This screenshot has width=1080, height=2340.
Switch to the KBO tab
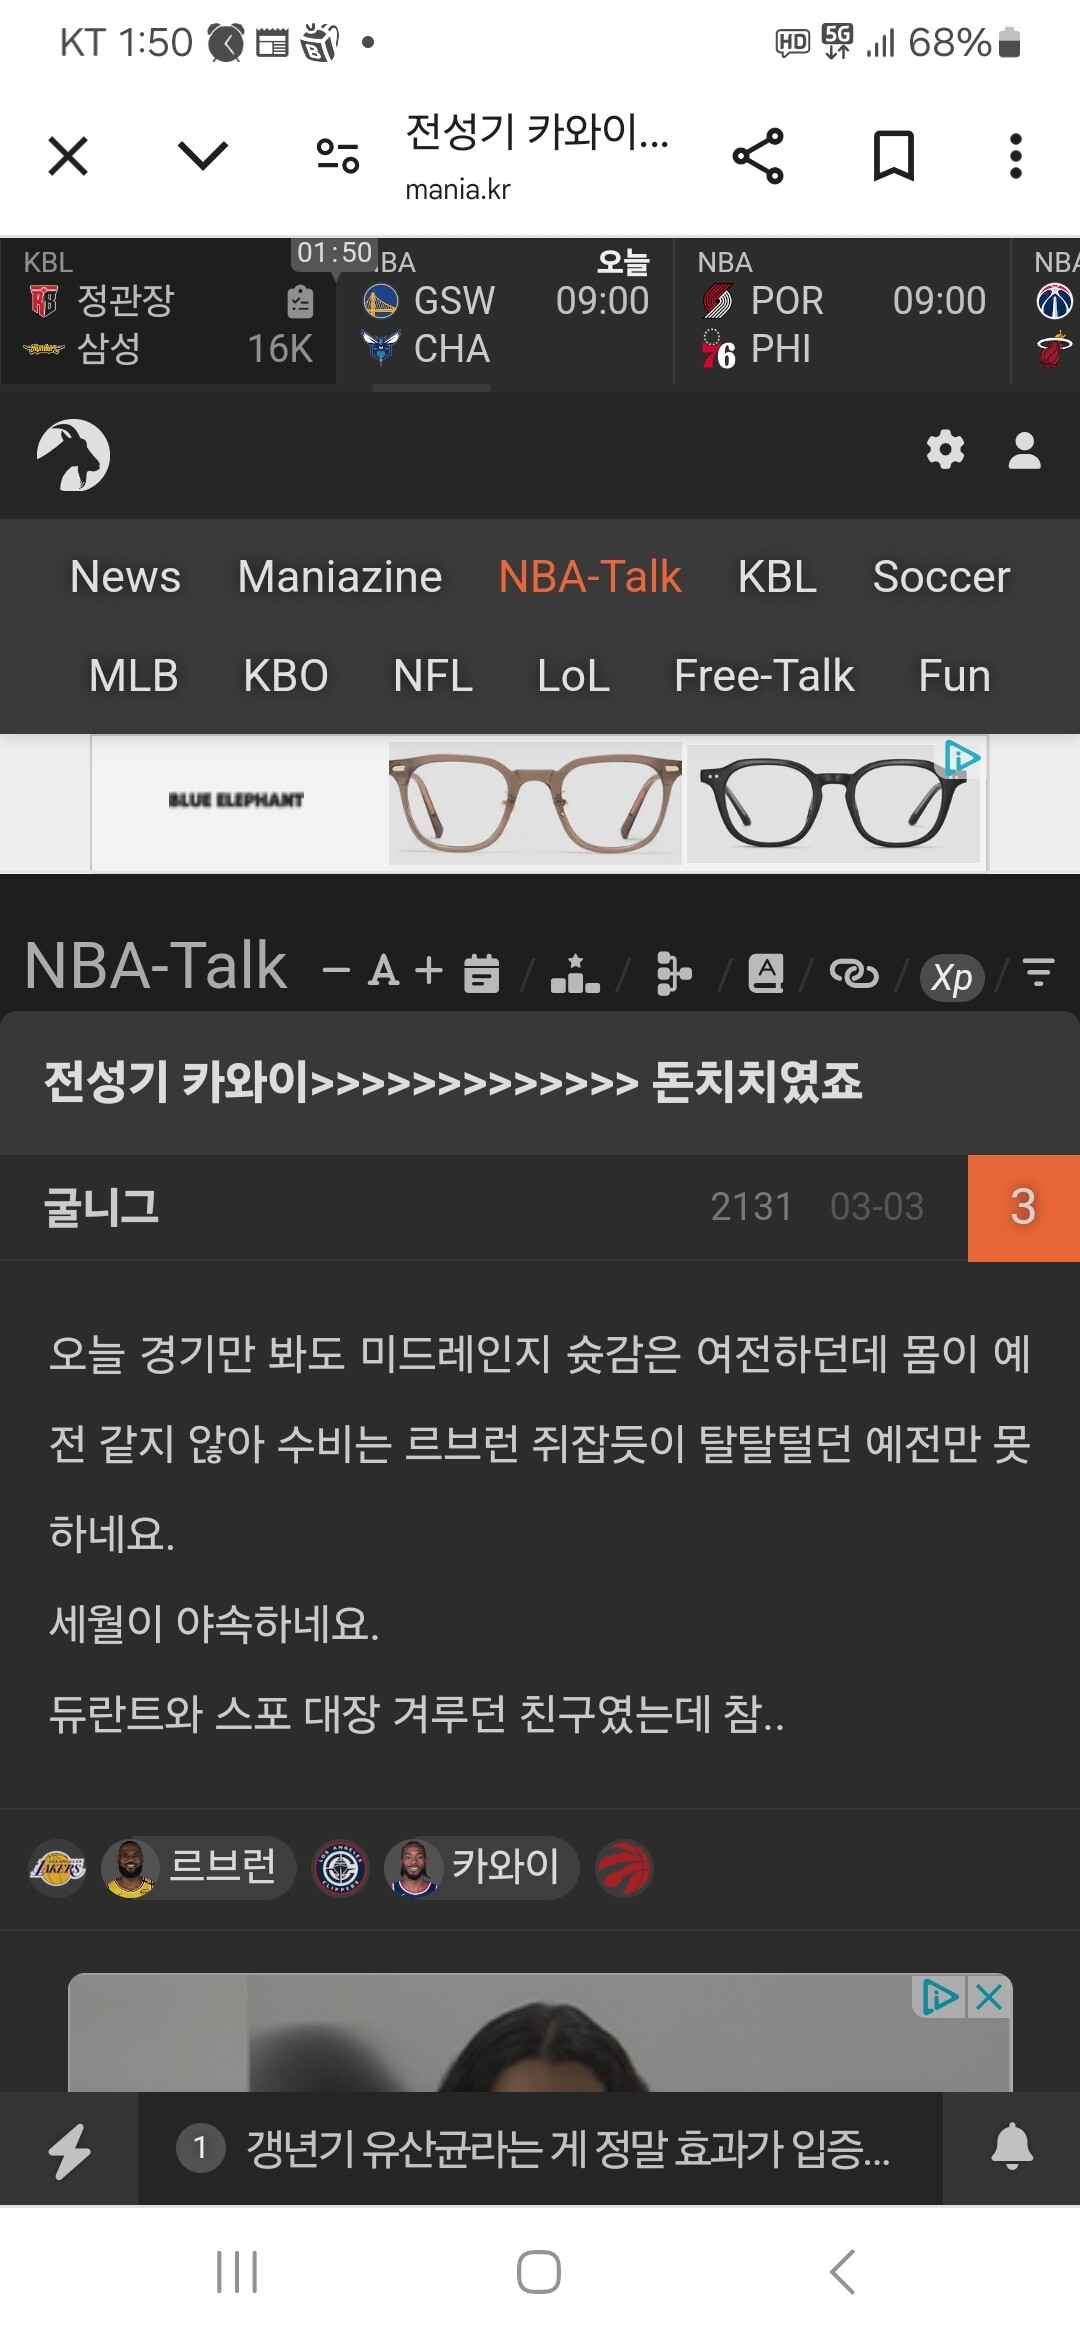coord(286,676)
